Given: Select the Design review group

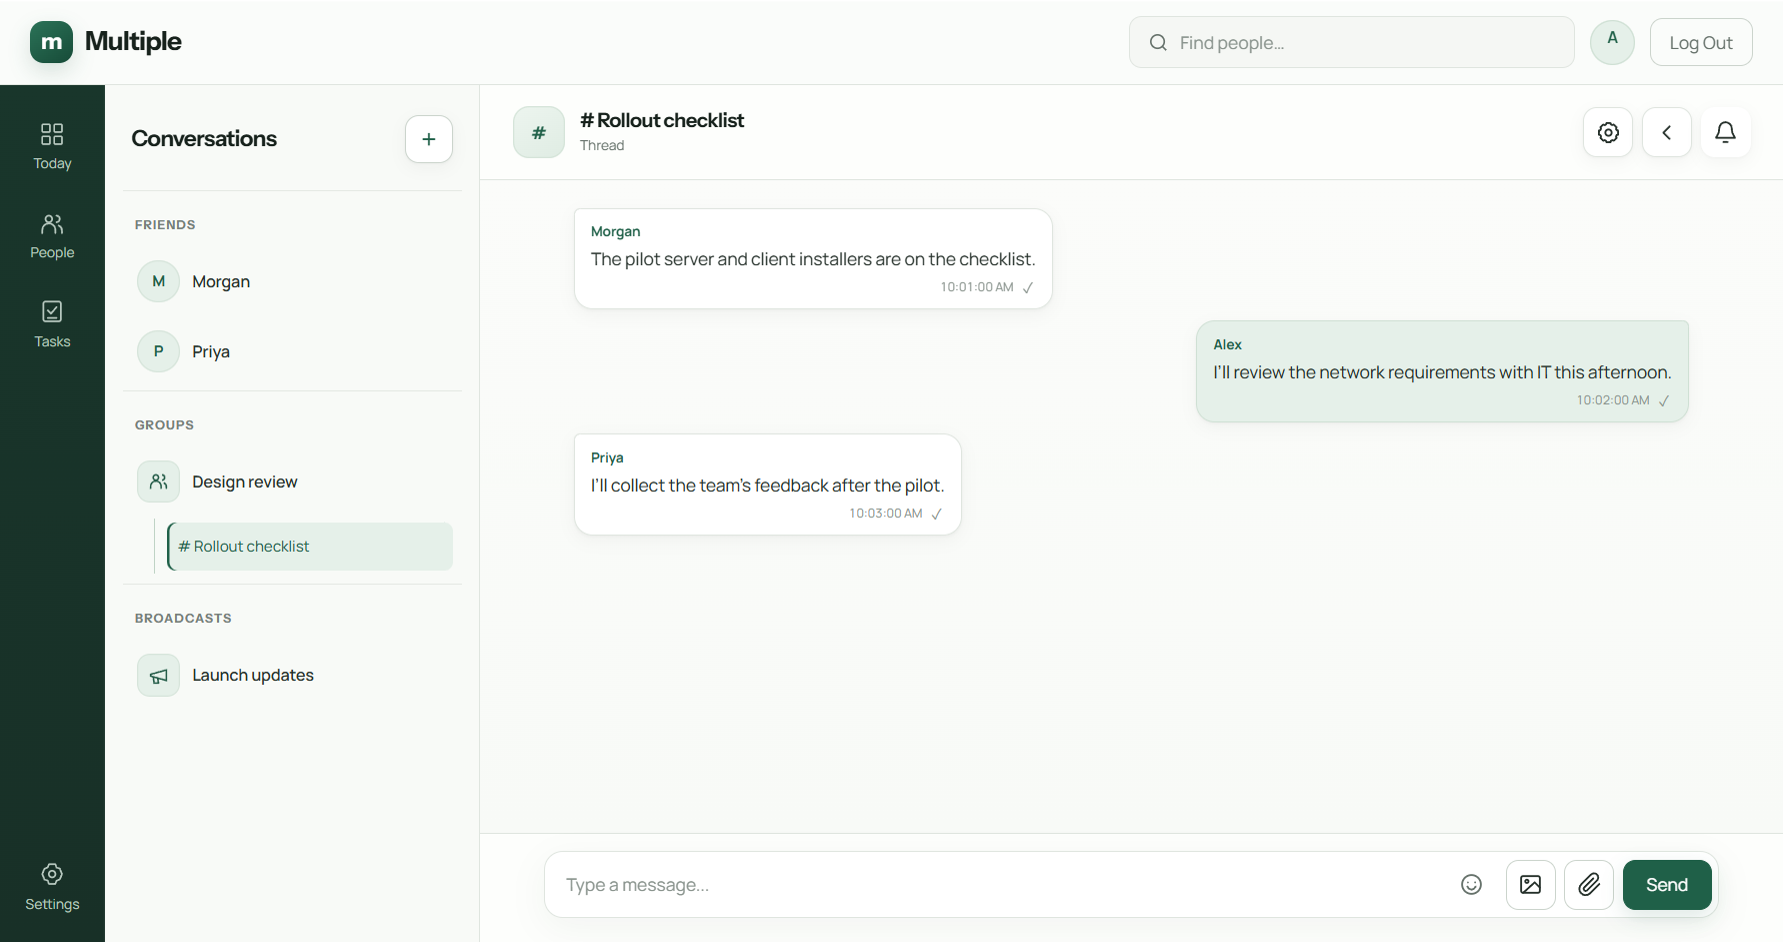Looking at the screenshot, I should click(x=293, y=481).
